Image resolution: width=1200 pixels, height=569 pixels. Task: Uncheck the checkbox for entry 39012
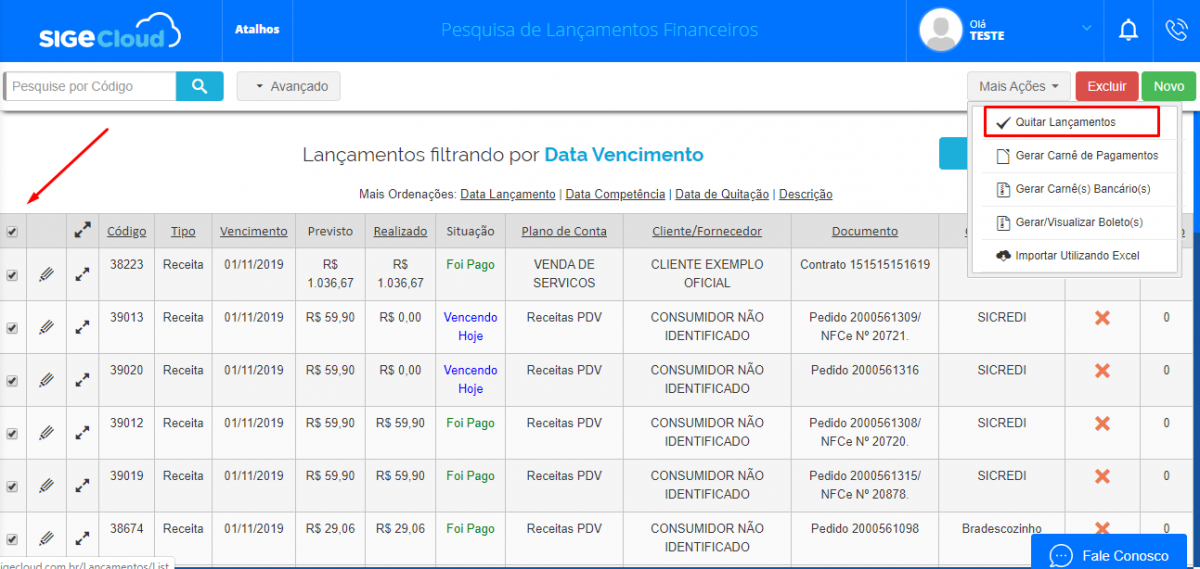(x=12, y=434)
